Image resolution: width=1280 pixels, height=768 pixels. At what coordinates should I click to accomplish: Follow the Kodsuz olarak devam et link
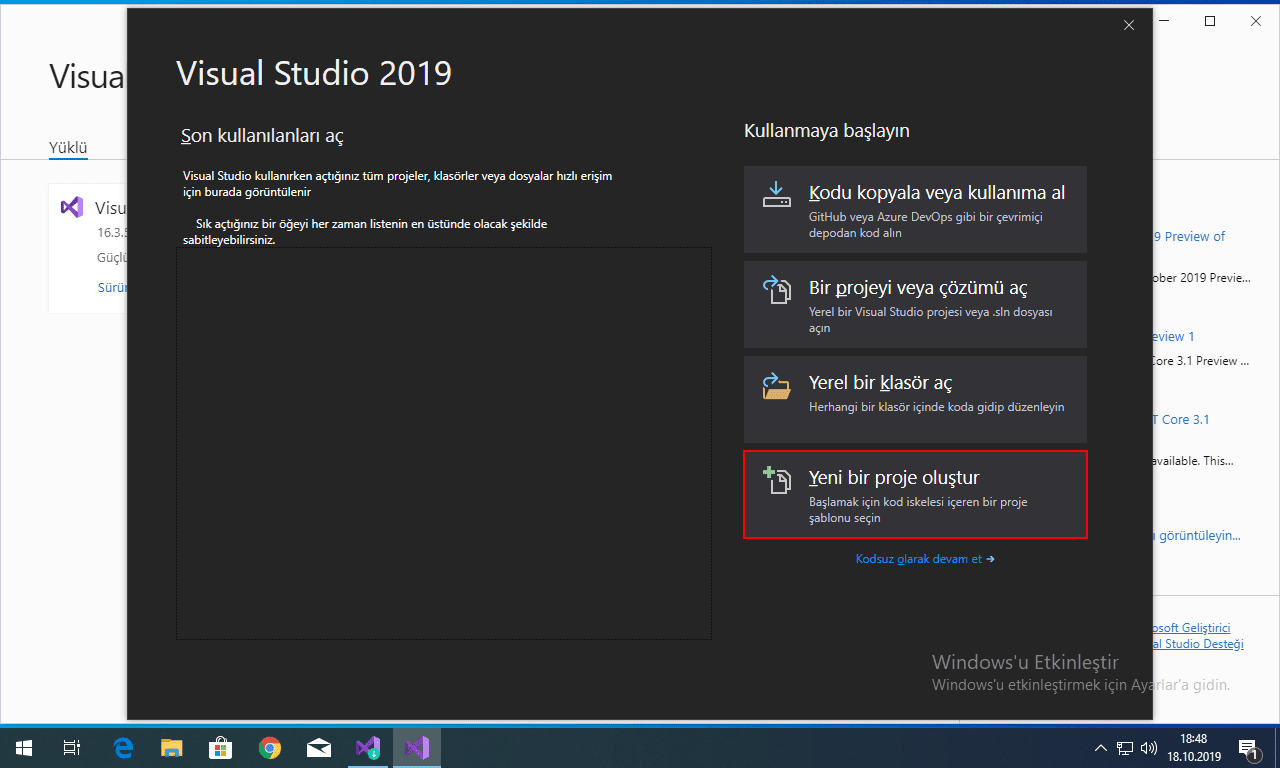pos(925,559)
